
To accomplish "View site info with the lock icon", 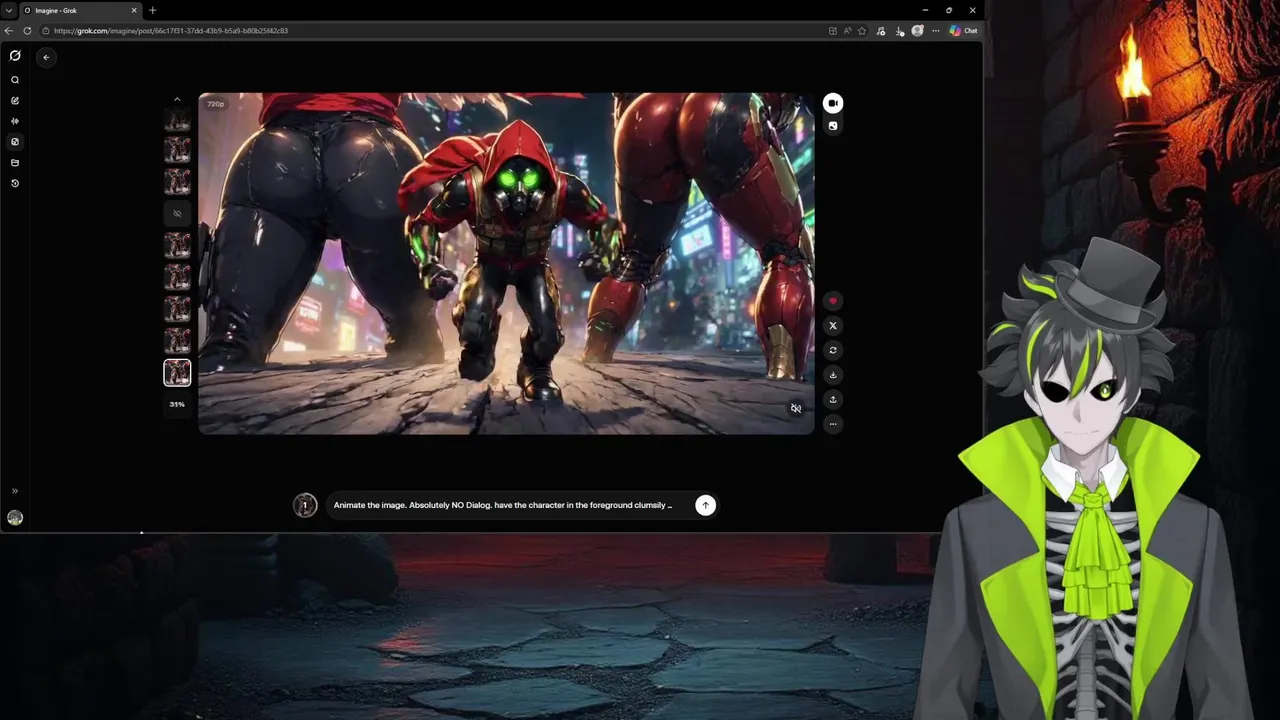I will (x=46, y=31).
